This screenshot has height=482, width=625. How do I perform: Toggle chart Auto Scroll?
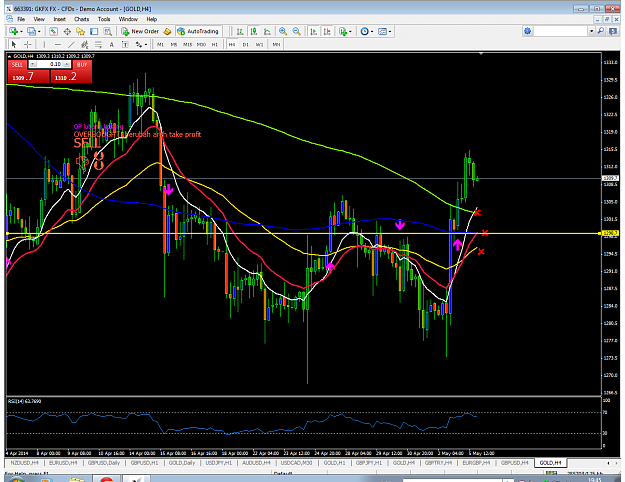(x=313, y=31)
